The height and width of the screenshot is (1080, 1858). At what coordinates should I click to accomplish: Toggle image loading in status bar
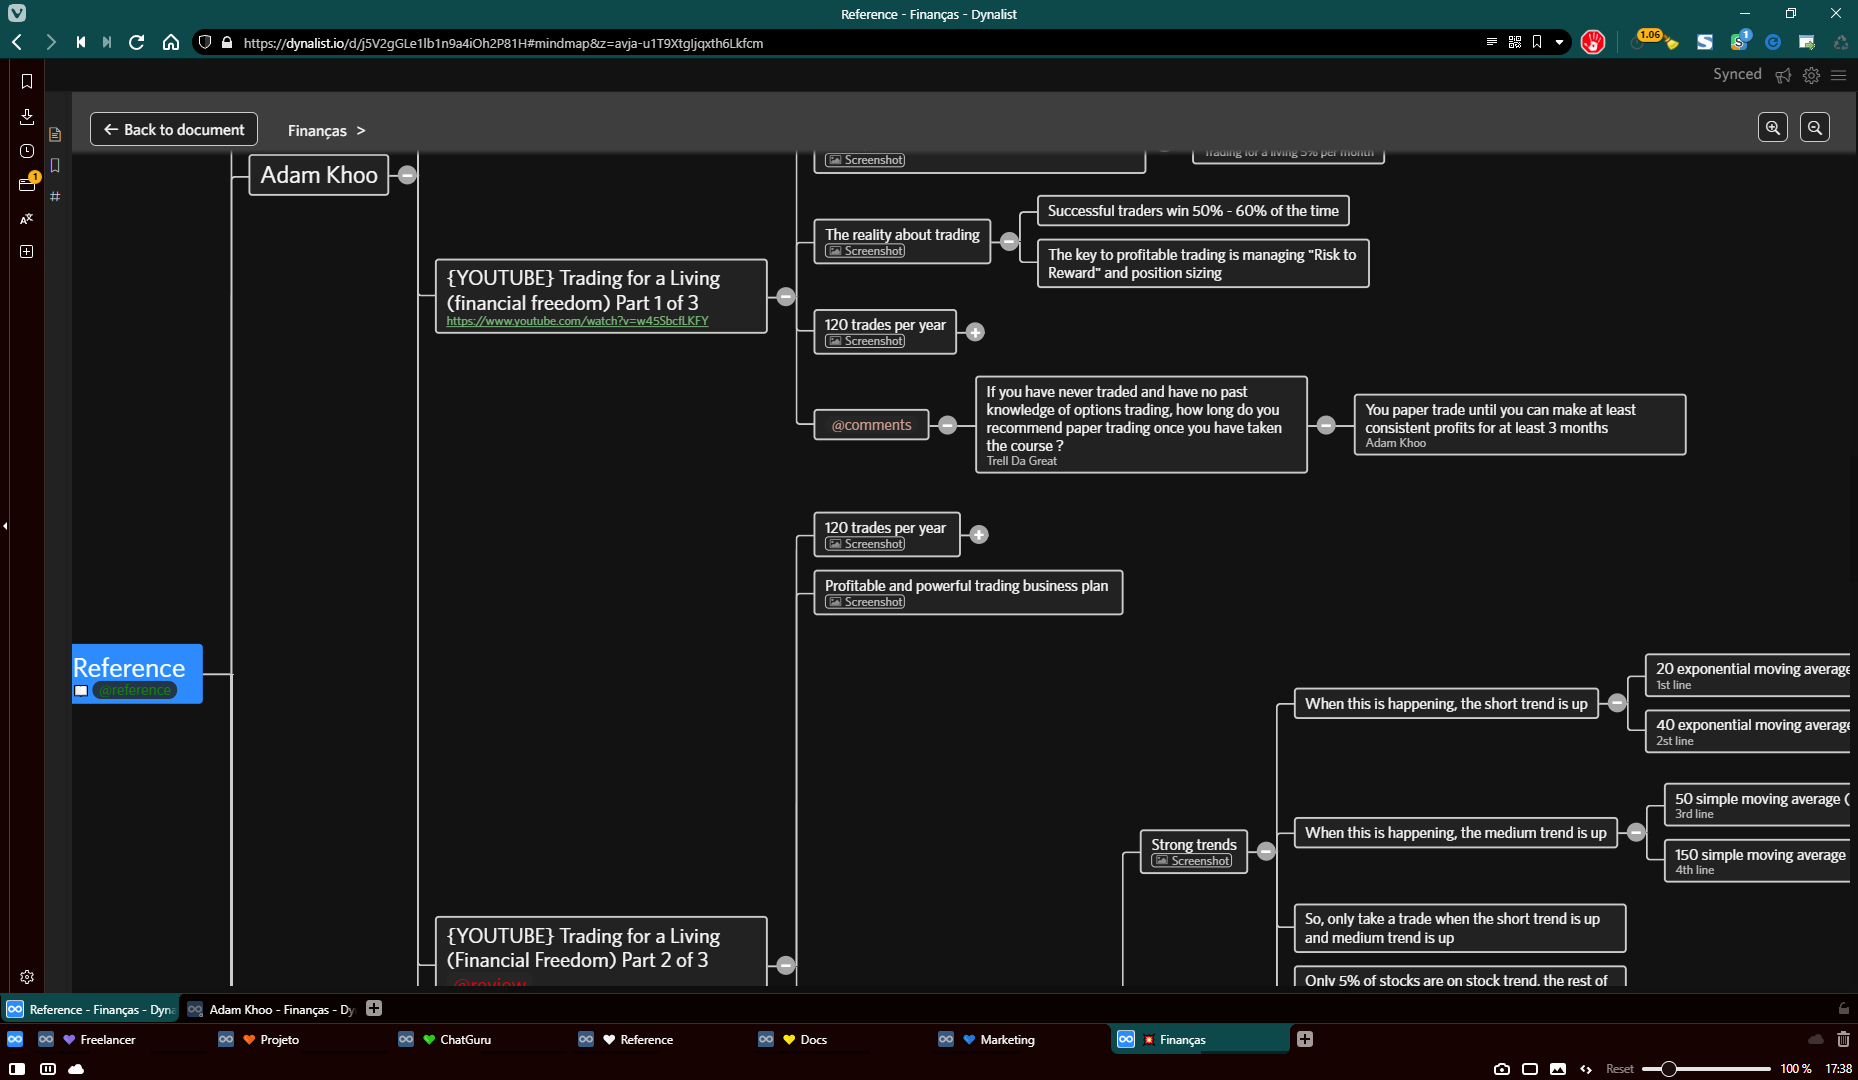pos(1558,1069)
